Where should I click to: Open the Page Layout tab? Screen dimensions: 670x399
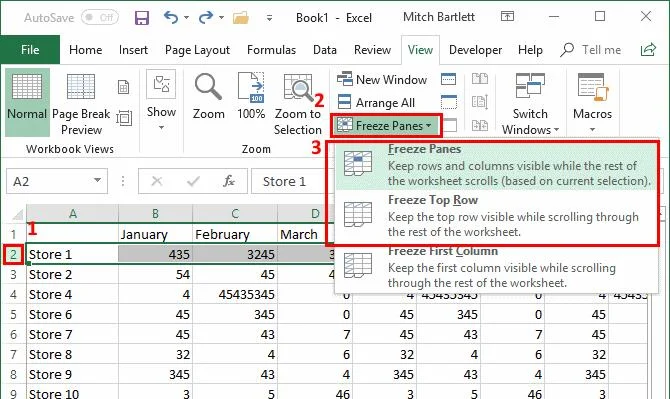(197, 50)
